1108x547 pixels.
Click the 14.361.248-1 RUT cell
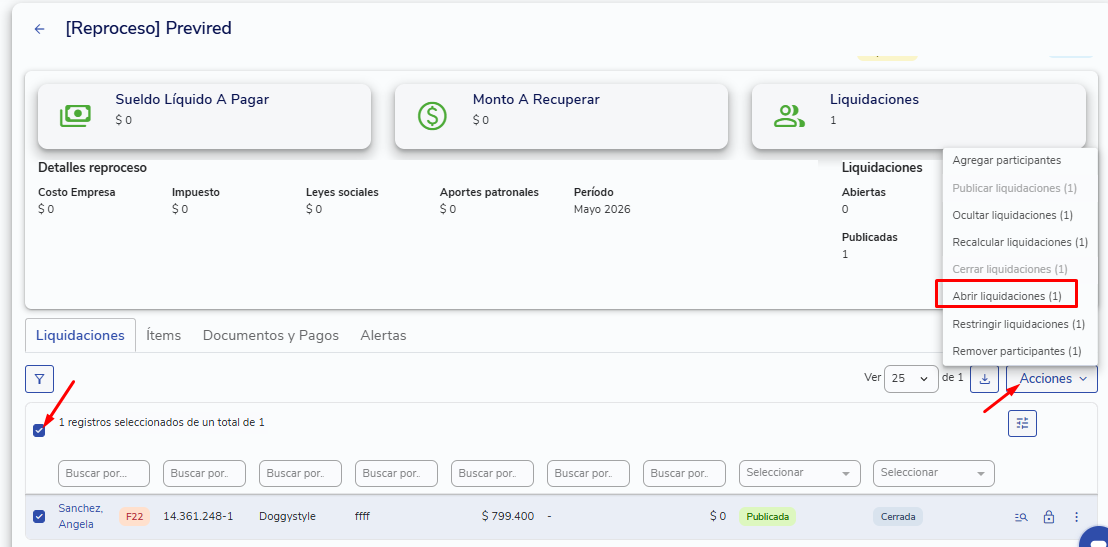(x=198, y=517)
